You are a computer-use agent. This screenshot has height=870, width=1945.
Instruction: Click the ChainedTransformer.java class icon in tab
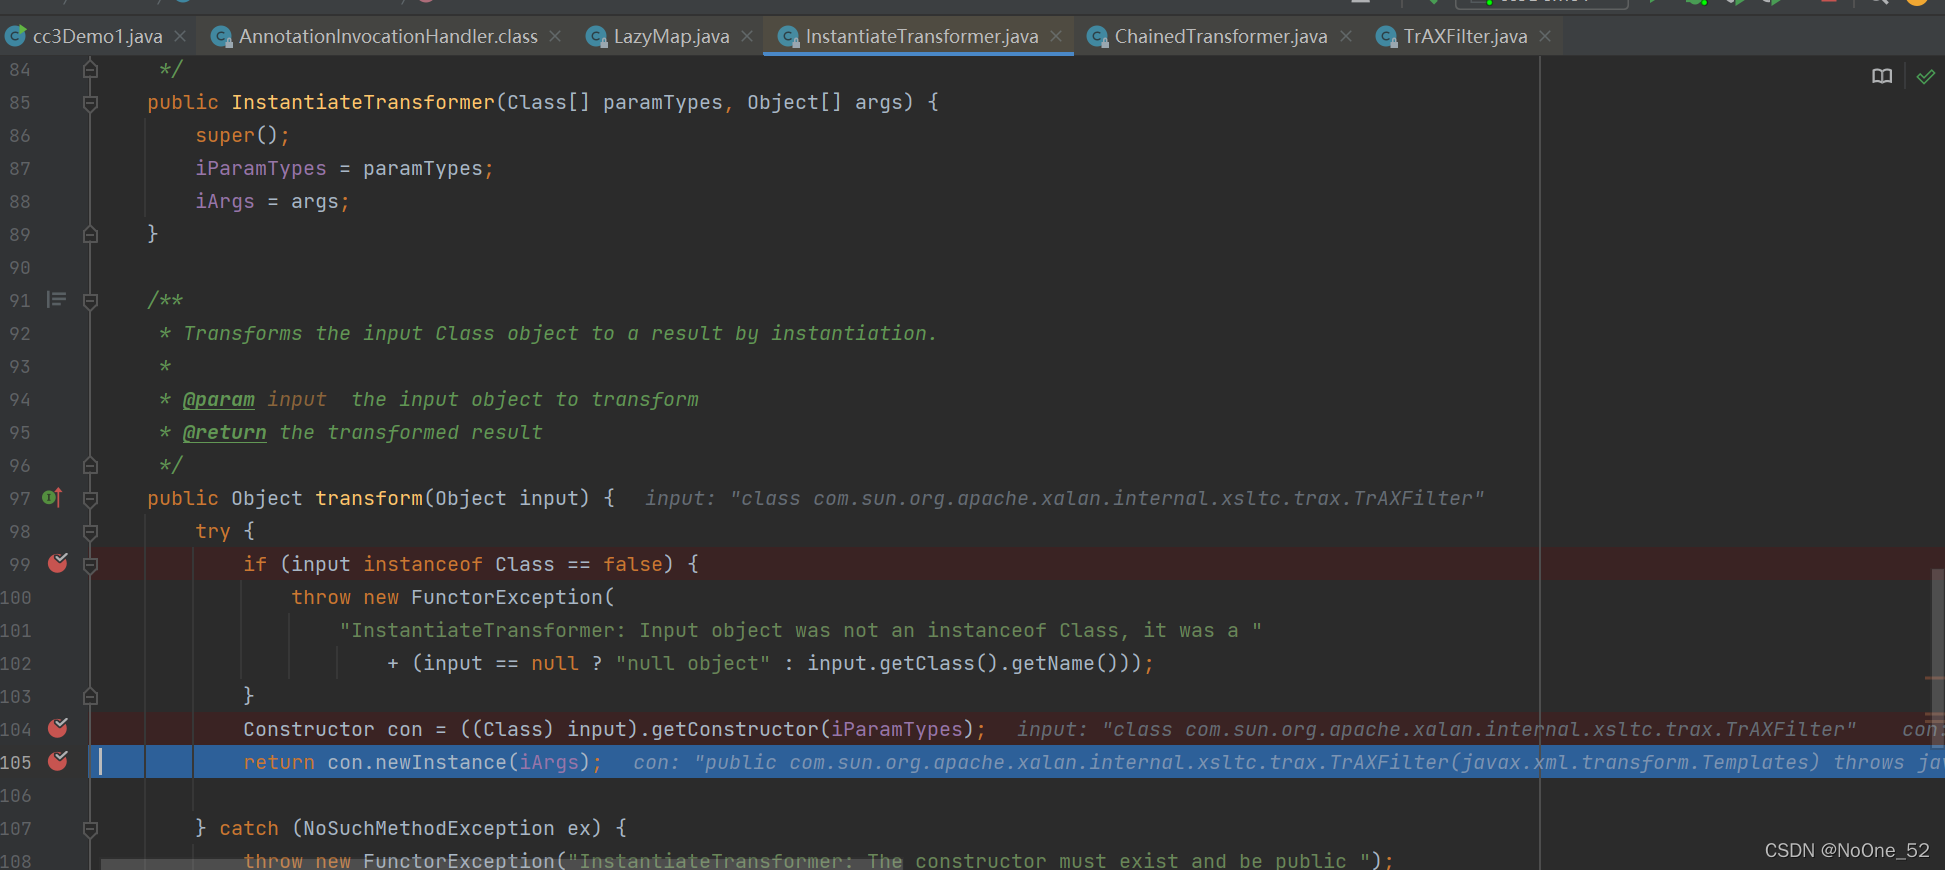pyautogui.click(x=1097, y=37)
